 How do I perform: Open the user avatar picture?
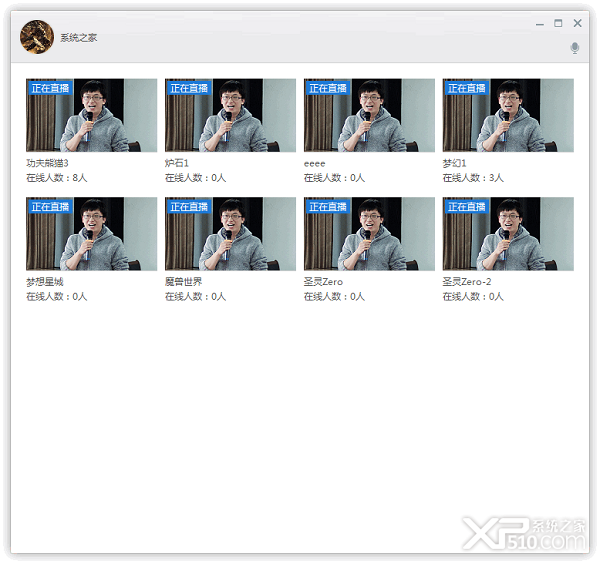click(37, 37)
